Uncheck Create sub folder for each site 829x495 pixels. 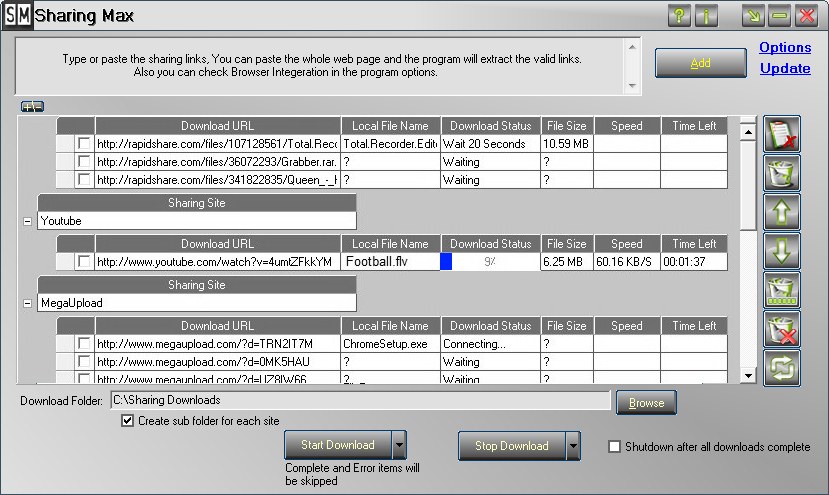coord(127,421)
